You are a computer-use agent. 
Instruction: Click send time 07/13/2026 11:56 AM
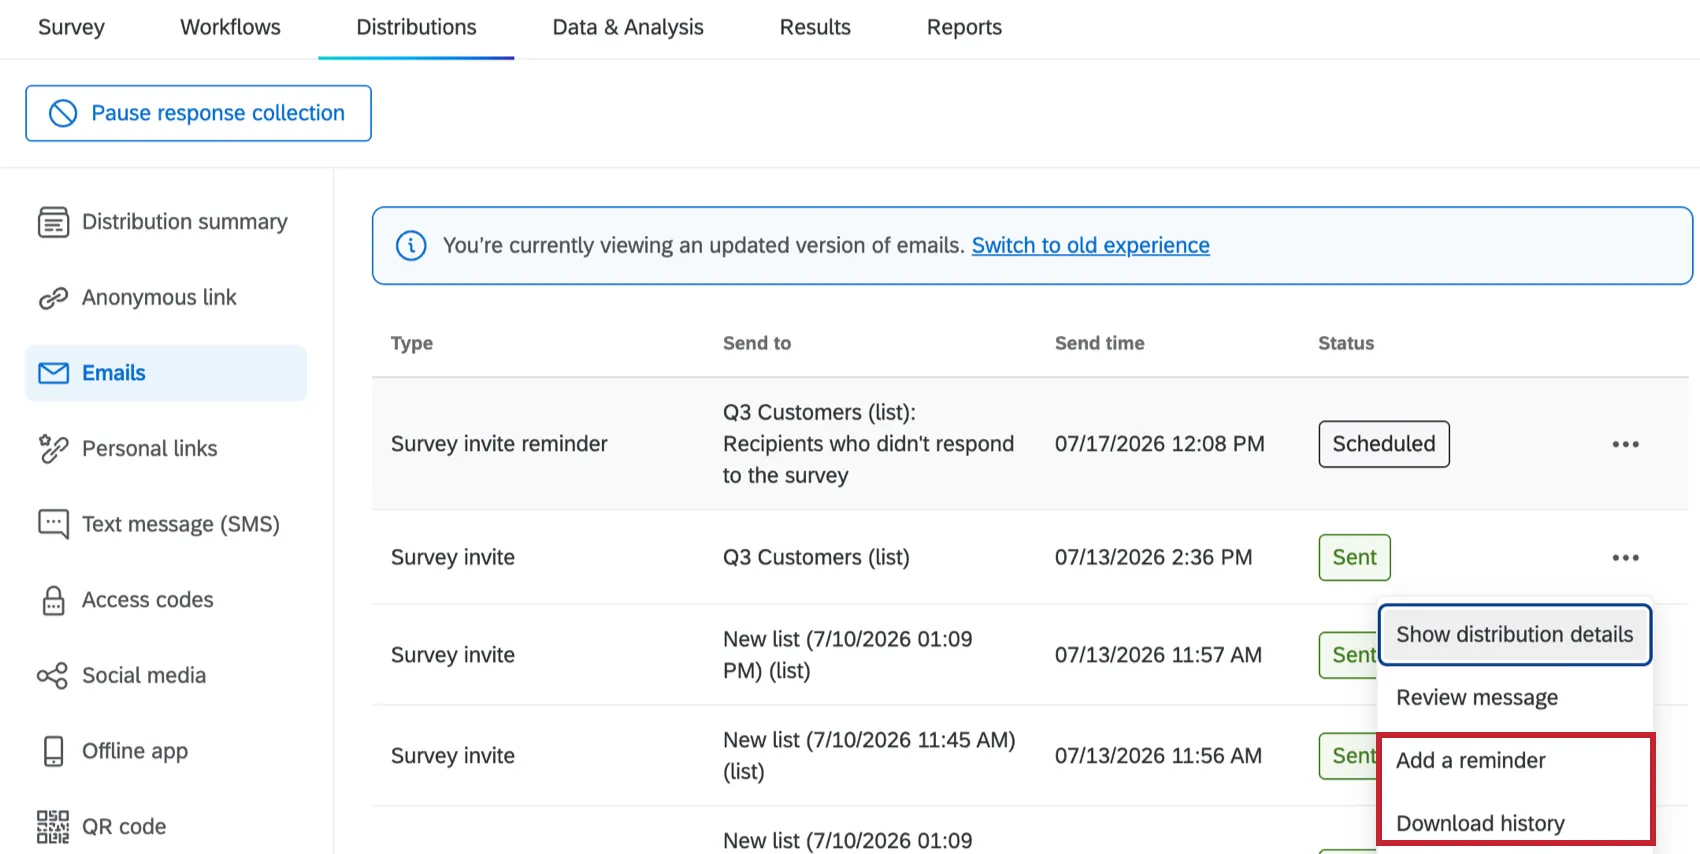point(1158,756)
